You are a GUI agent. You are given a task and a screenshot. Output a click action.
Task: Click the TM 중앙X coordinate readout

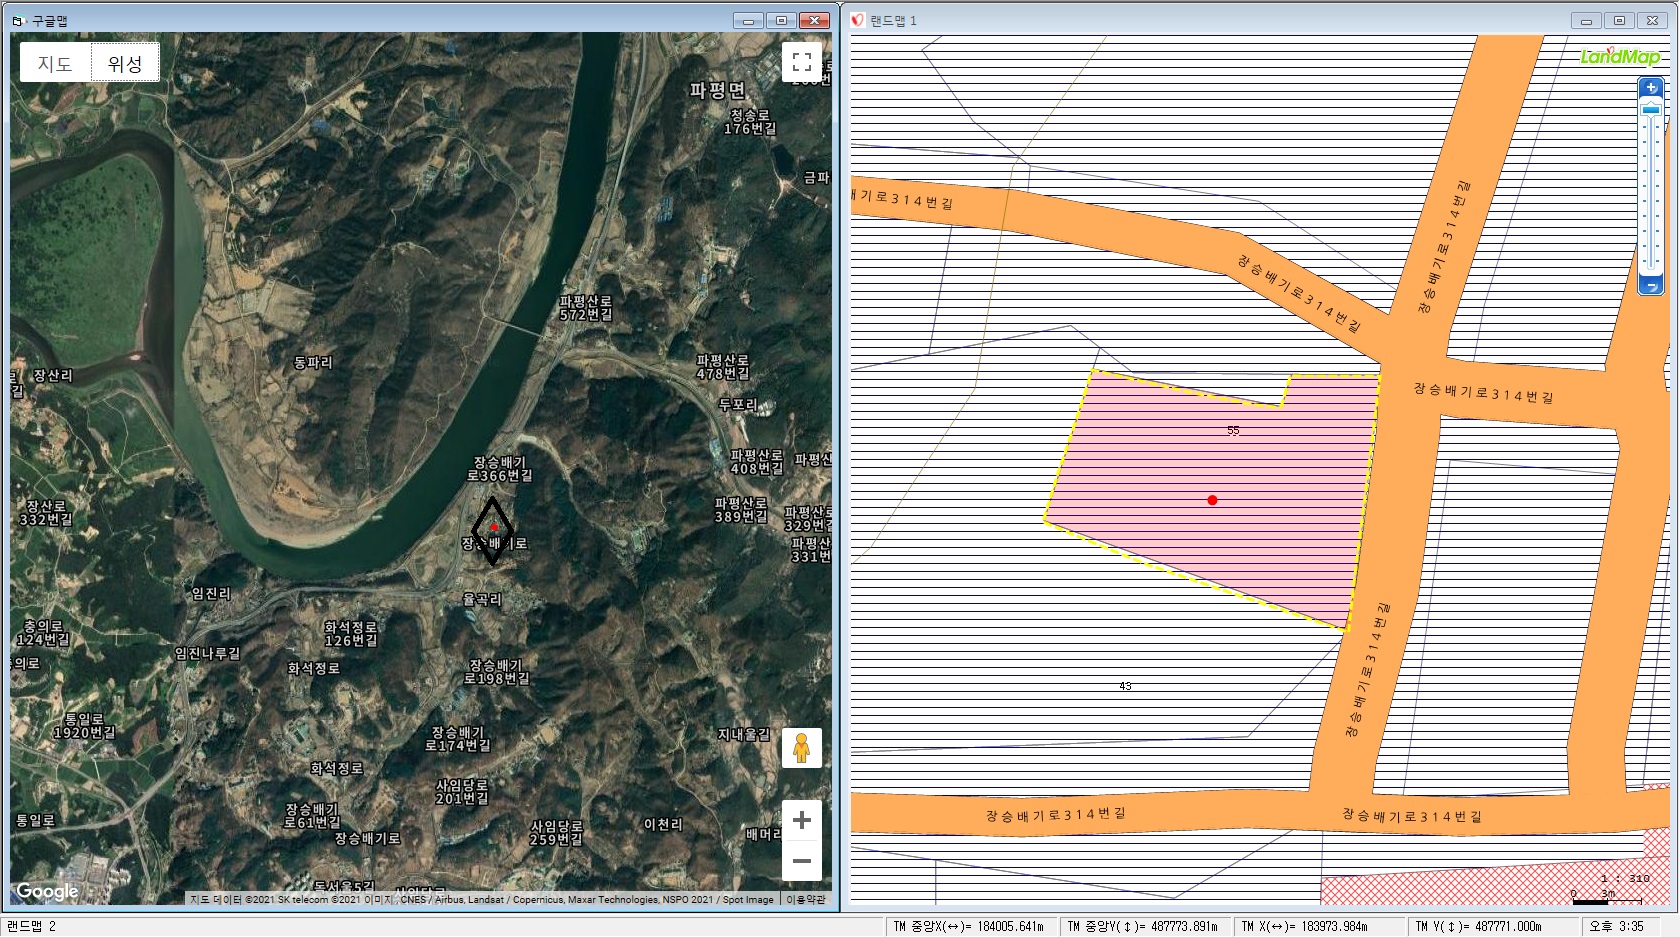click(969, 927)
